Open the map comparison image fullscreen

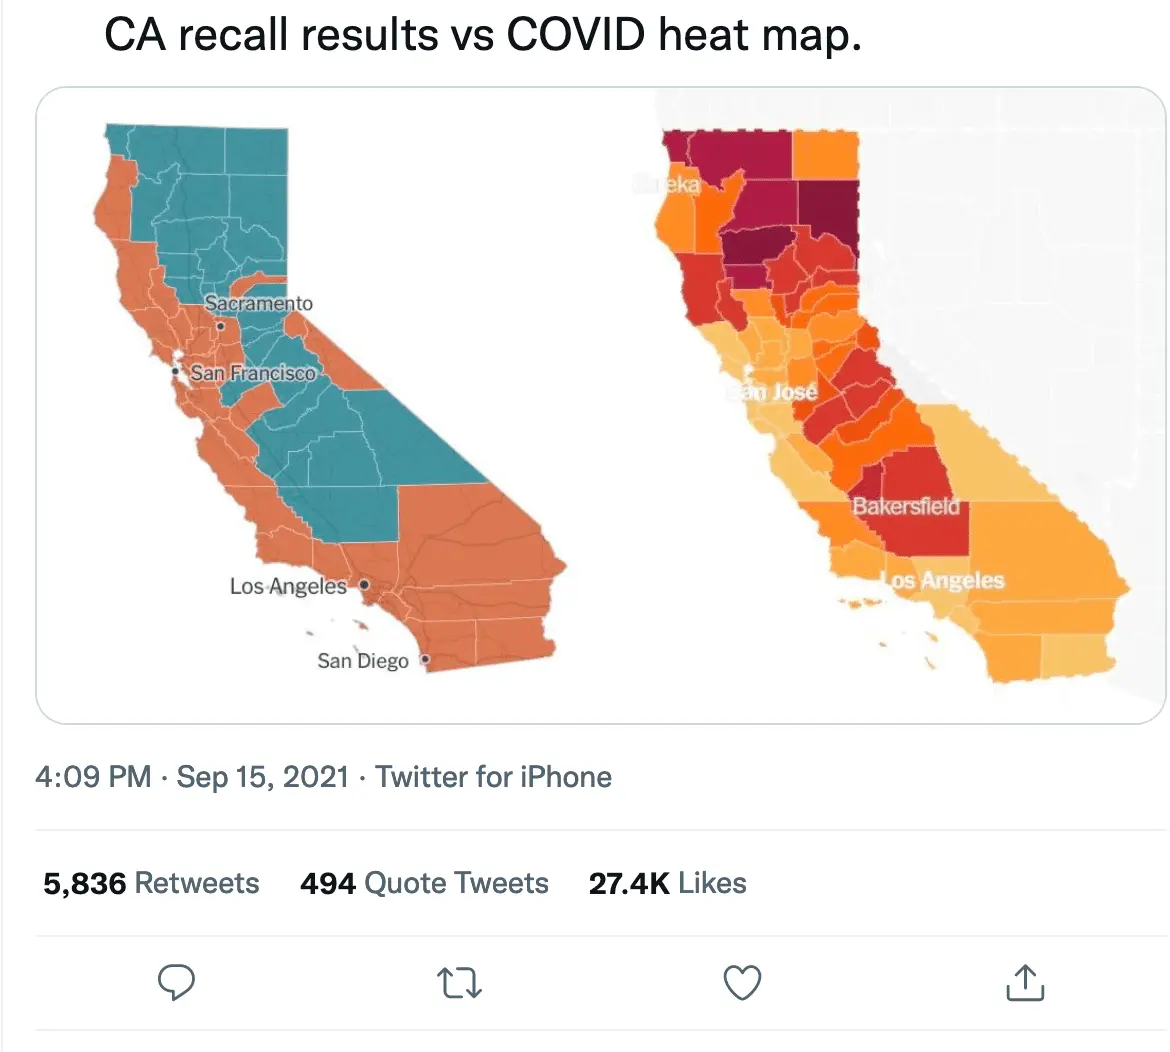point(585,400)
